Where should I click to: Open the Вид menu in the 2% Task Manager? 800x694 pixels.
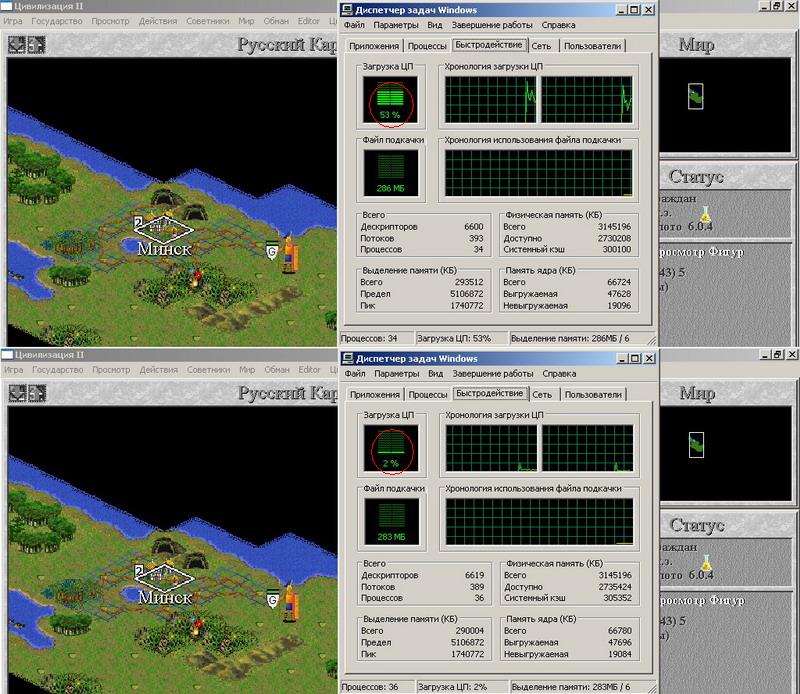pos(435,374)
